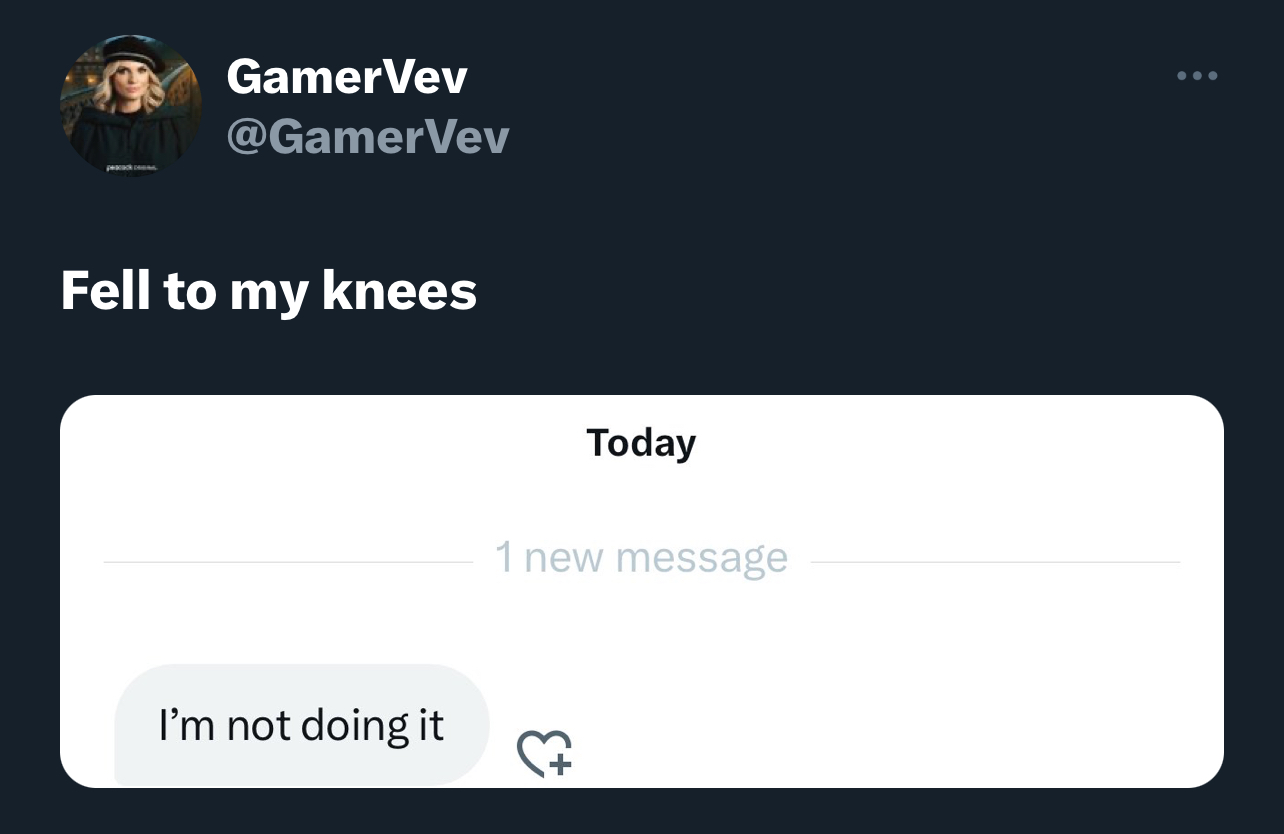Viewport: 1284px width, 834px height.
Task: Click the "Today" date label
Action: click(641, 443)
